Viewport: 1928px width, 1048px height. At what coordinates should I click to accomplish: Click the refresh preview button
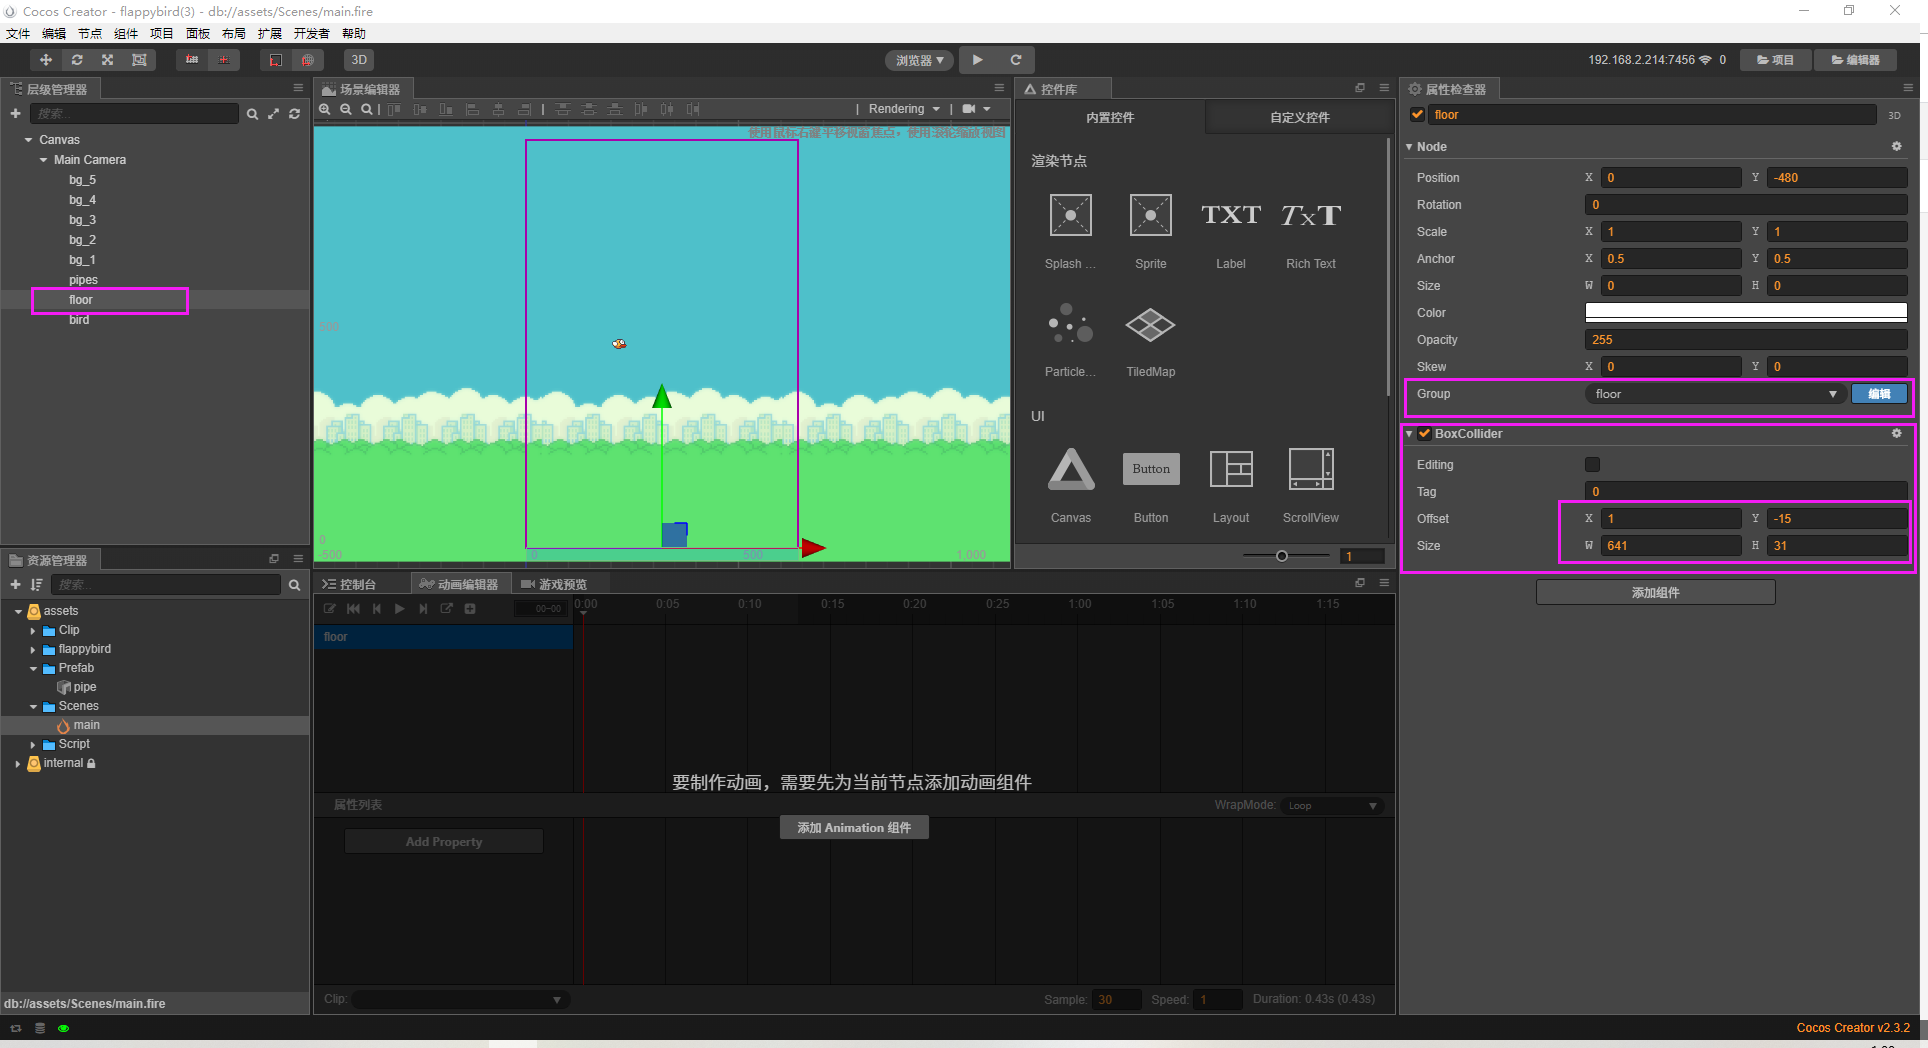(x=1016, y=60)
